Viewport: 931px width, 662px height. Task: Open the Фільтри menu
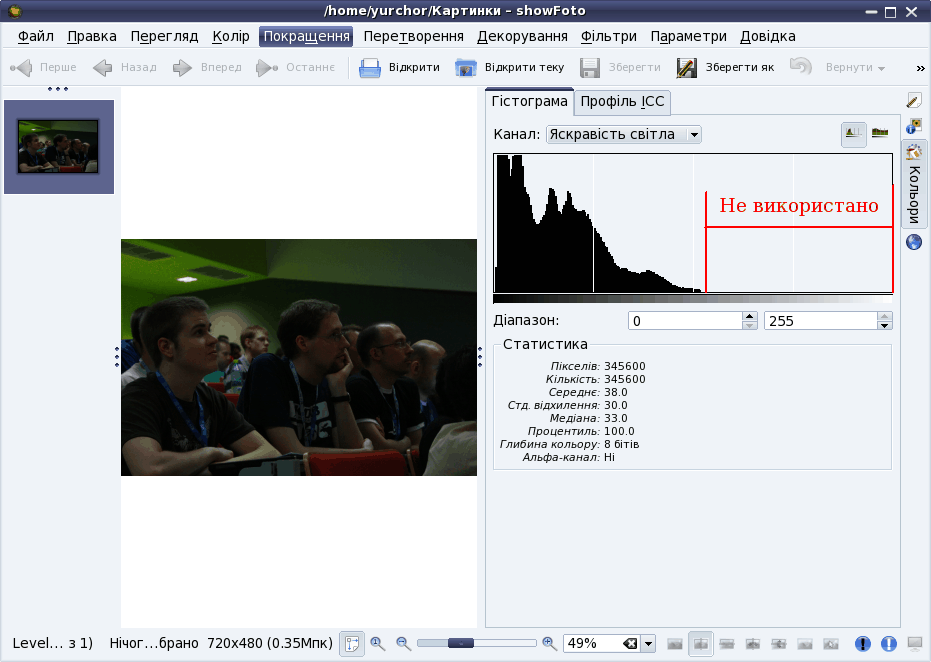point(608,36)
